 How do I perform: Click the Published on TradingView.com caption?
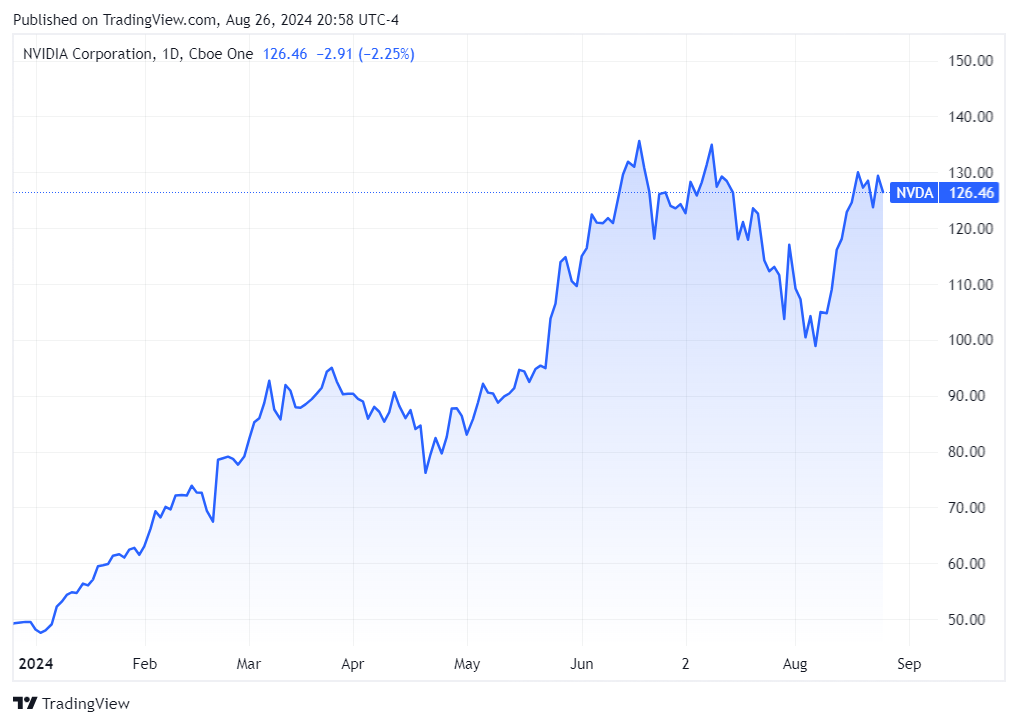pyautogui.click(x=206, y=20)
